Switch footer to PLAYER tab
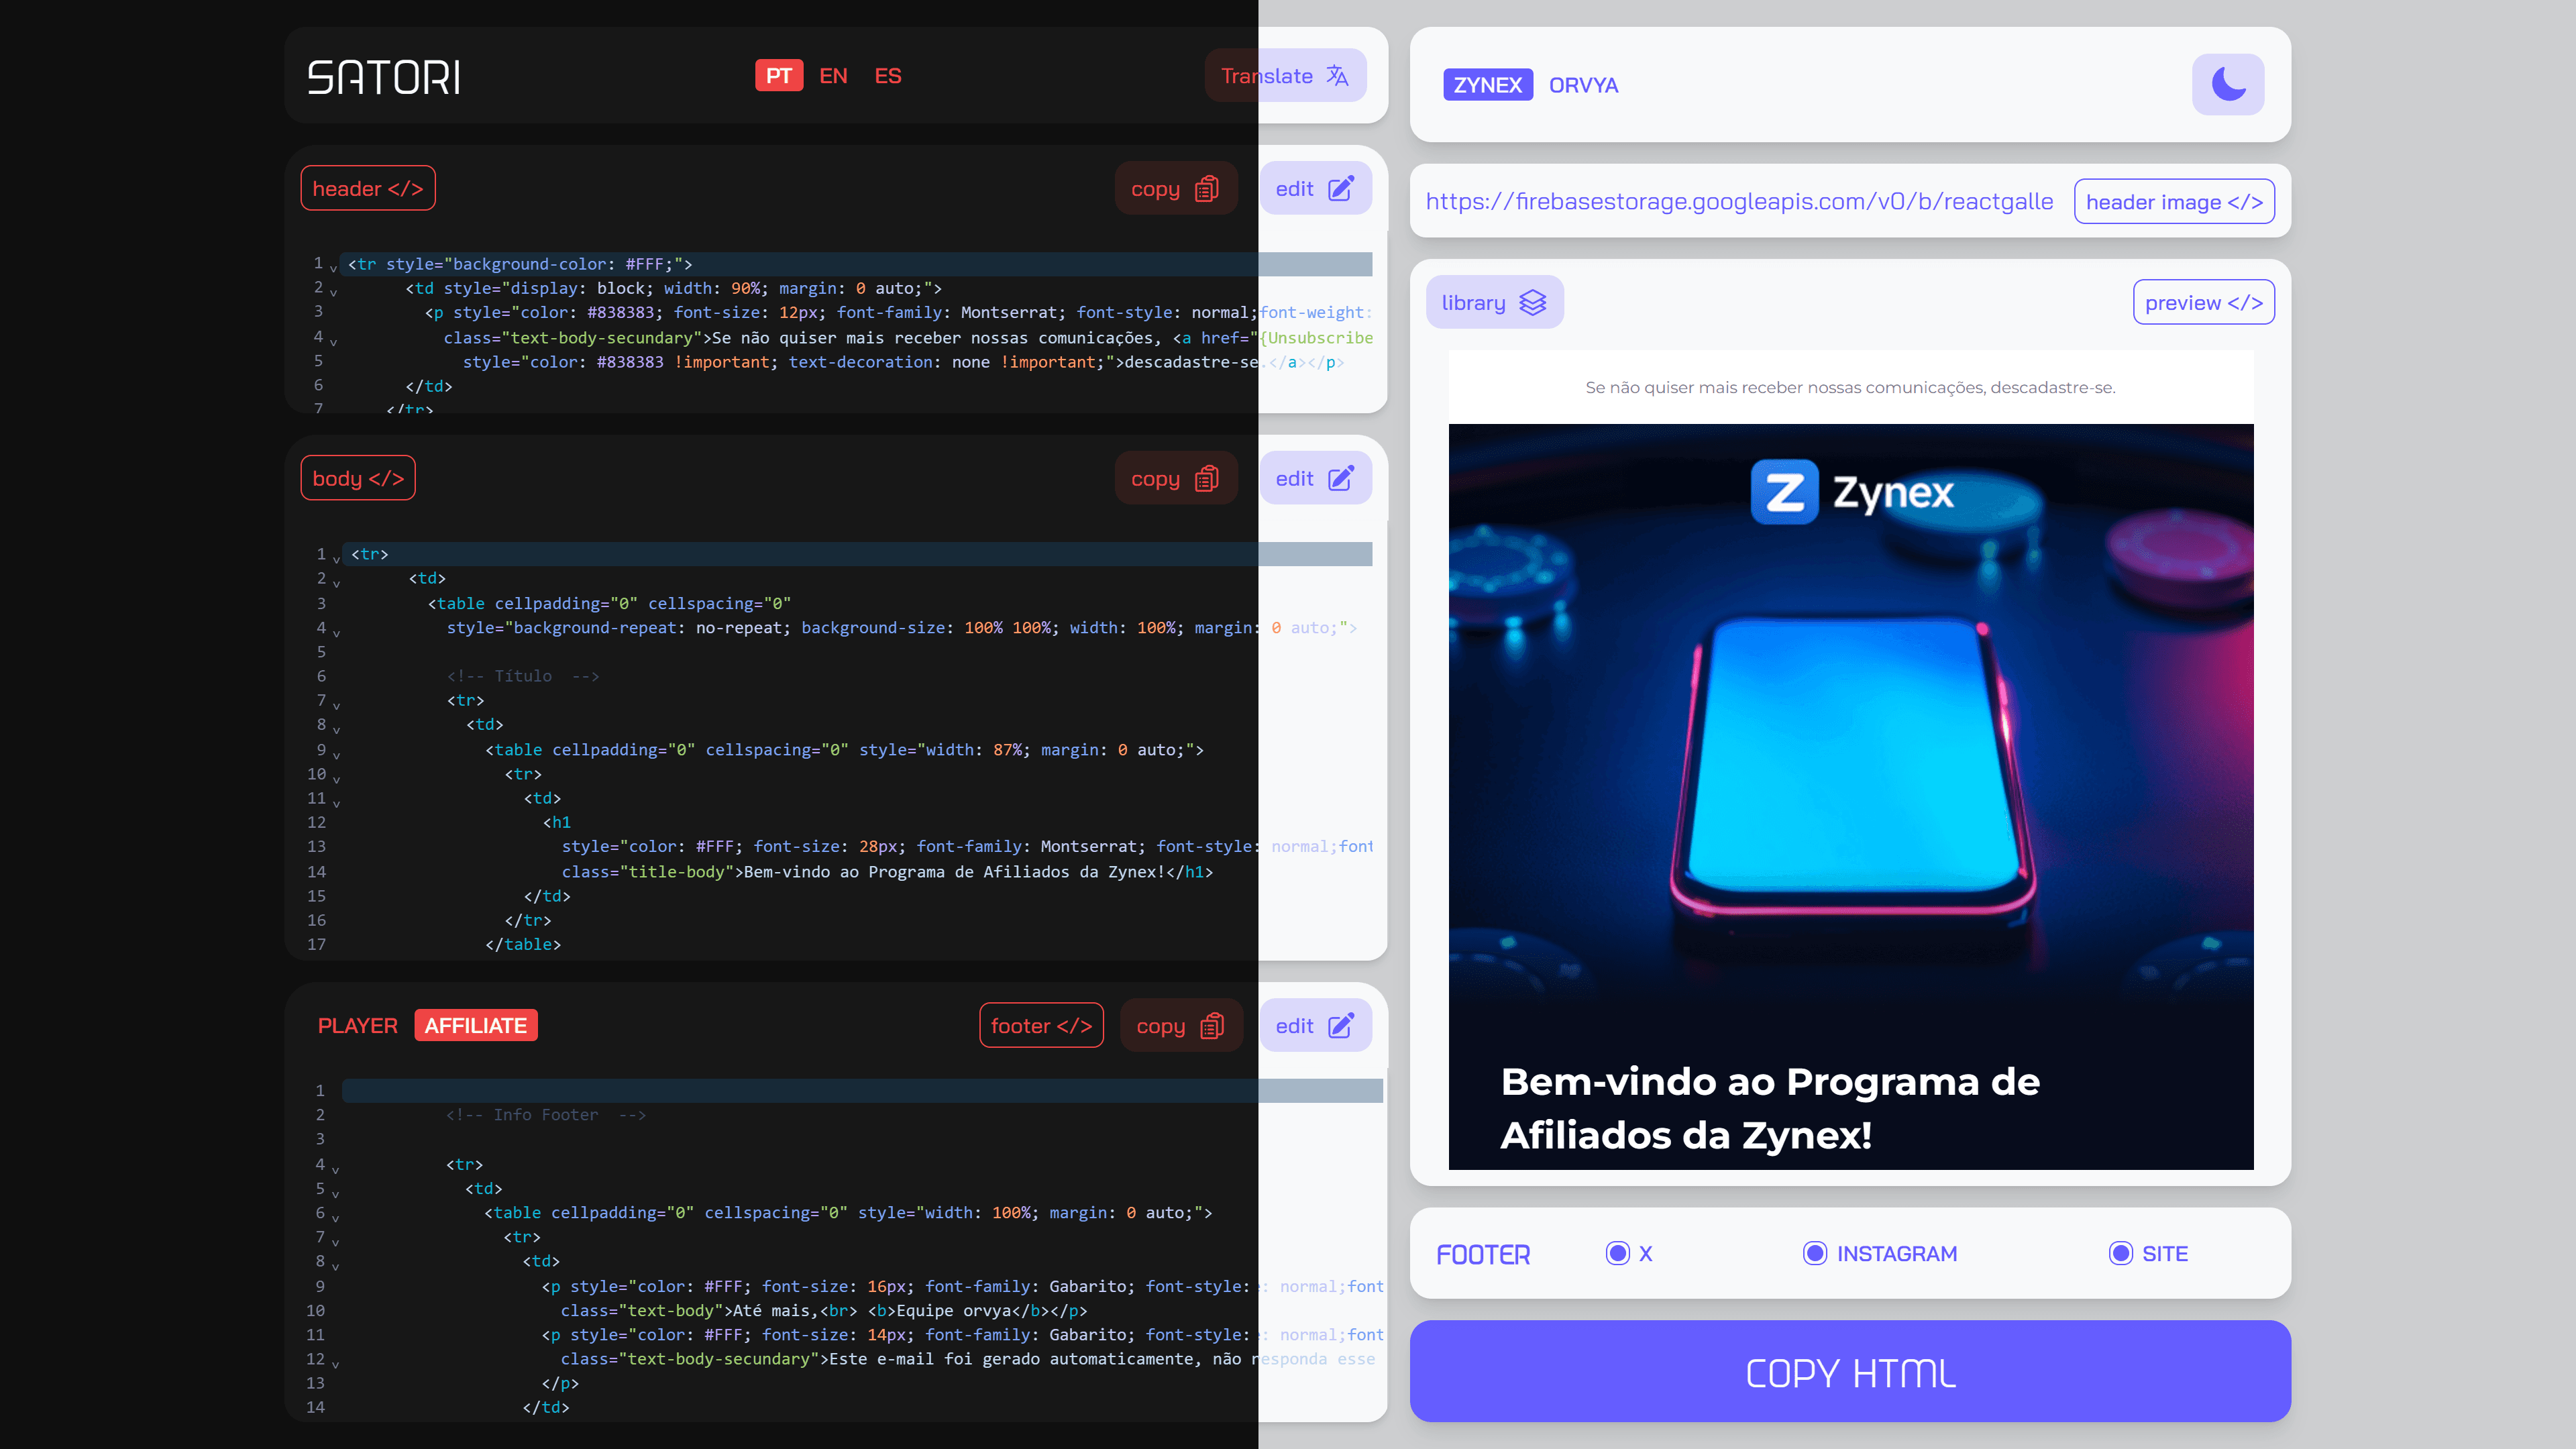The image size is (2576, 1449). click(x=357, y=1026)
